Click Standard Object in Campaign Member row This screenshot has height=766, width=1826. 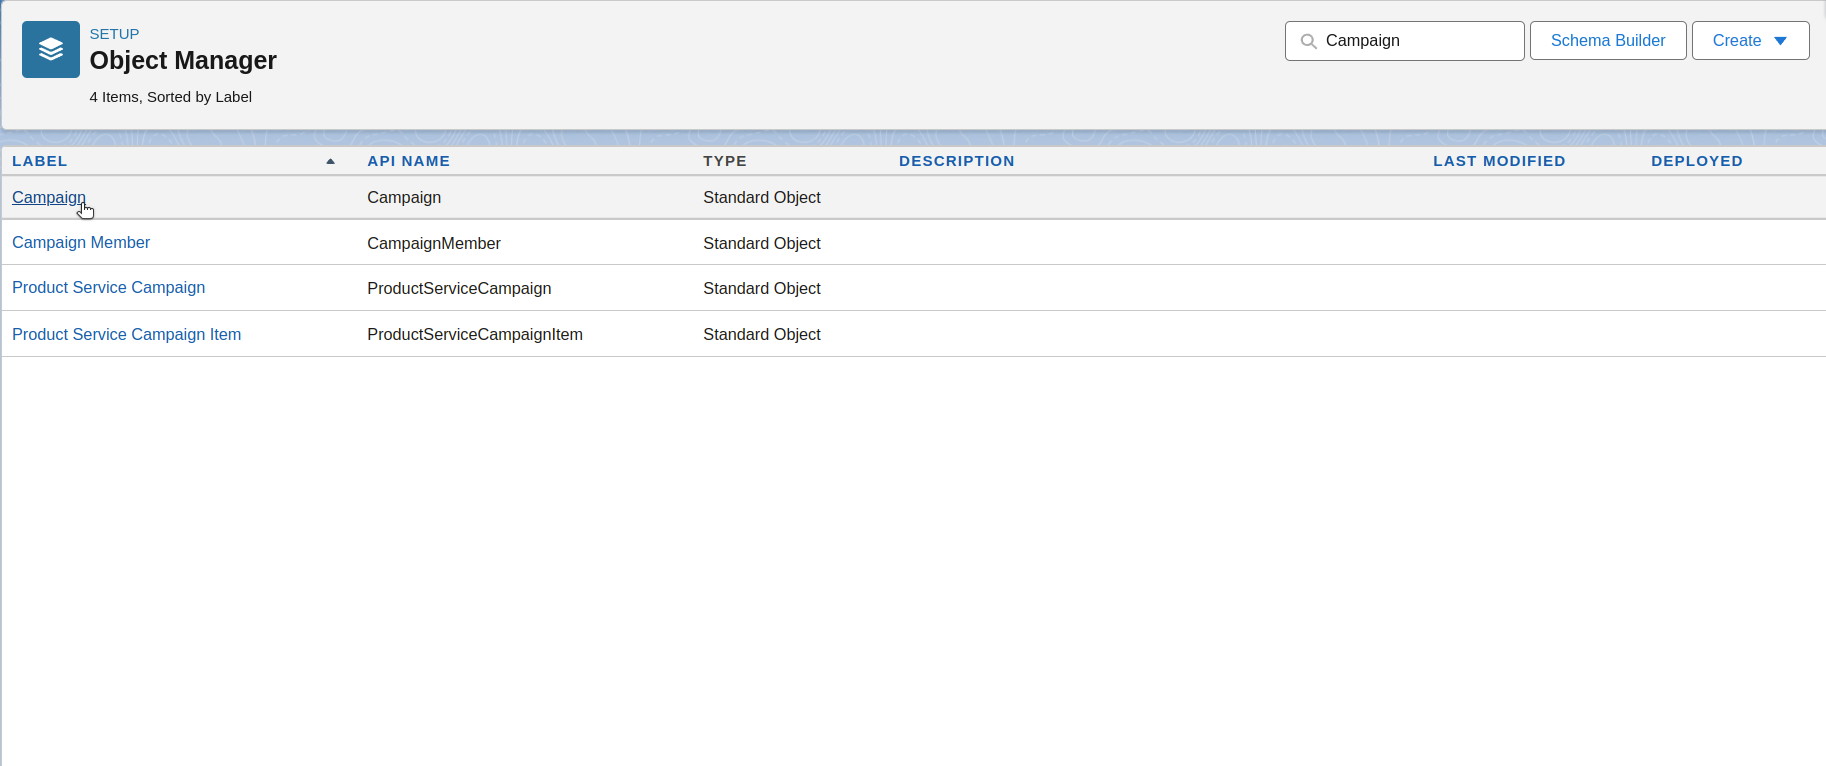(762, 243)
